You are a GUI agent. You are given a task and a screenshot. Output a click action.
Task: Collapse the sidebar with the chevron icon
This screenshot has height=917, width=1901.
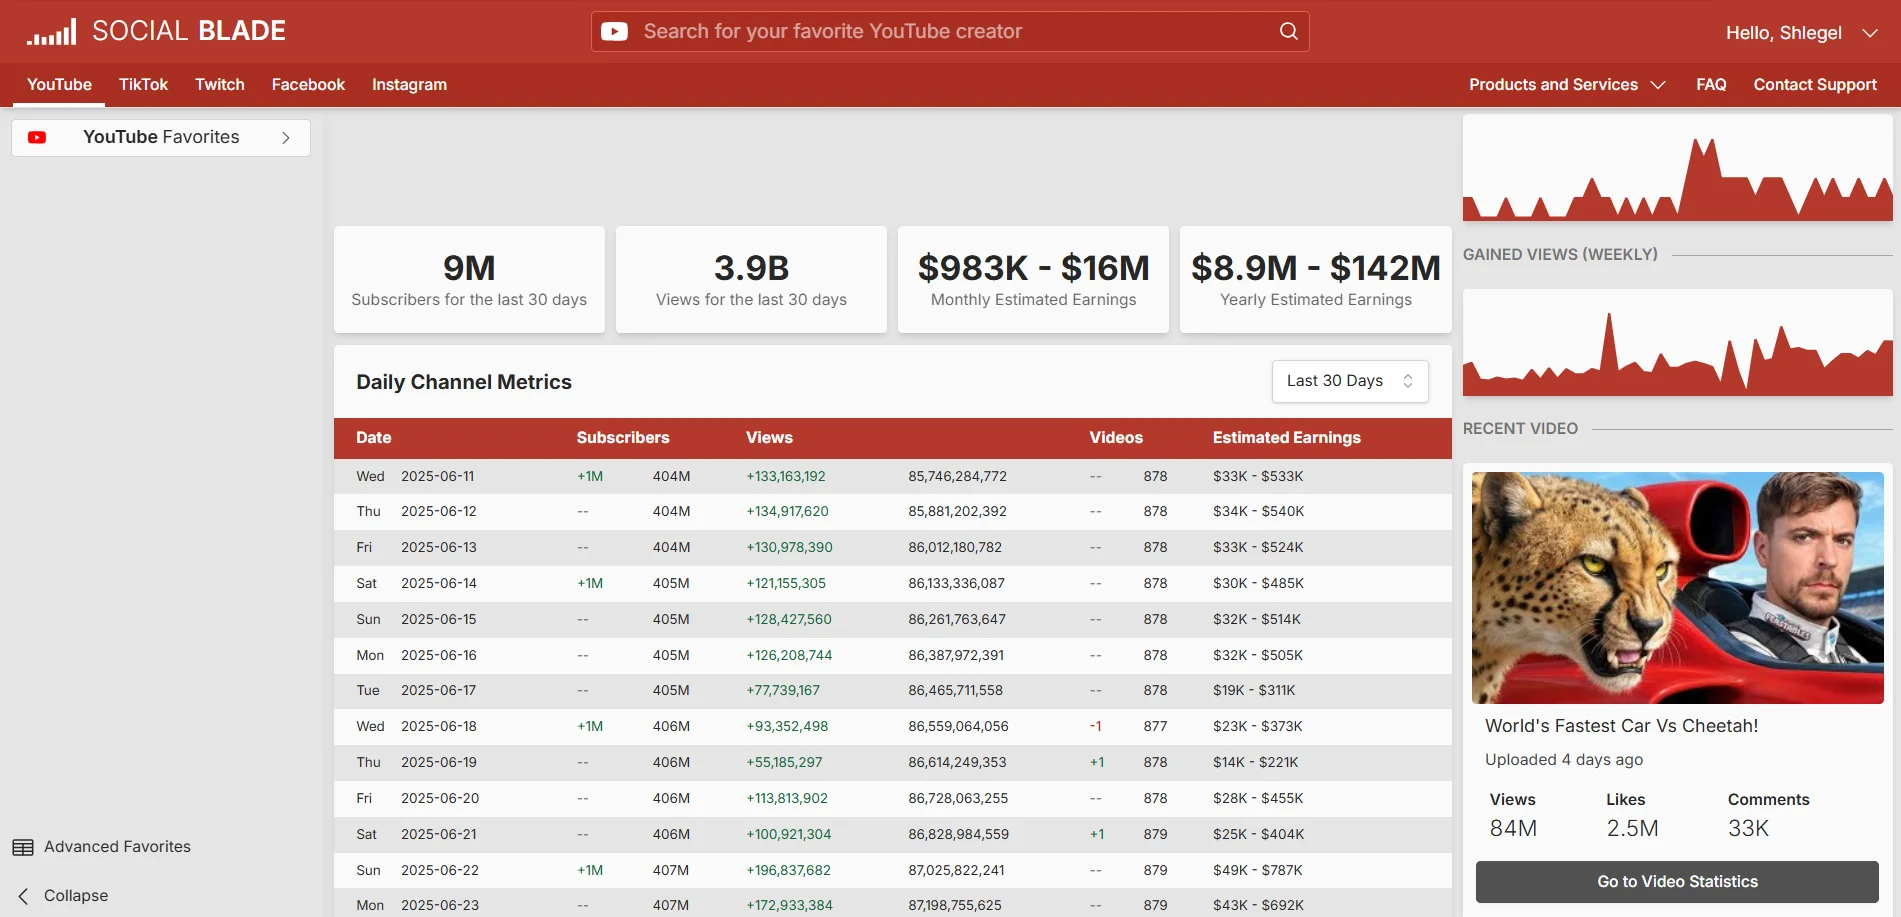click(22, 895)
